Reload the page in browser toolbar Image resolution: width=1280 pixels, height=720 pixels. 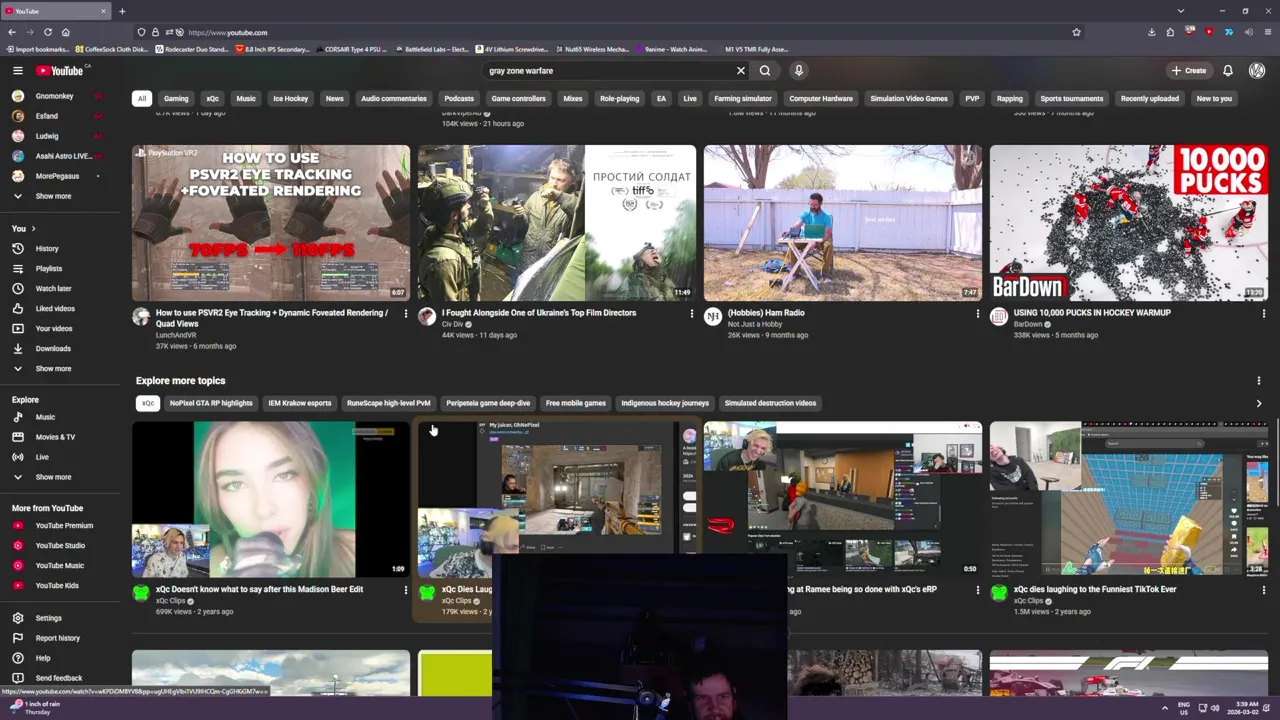click(47, 32)
